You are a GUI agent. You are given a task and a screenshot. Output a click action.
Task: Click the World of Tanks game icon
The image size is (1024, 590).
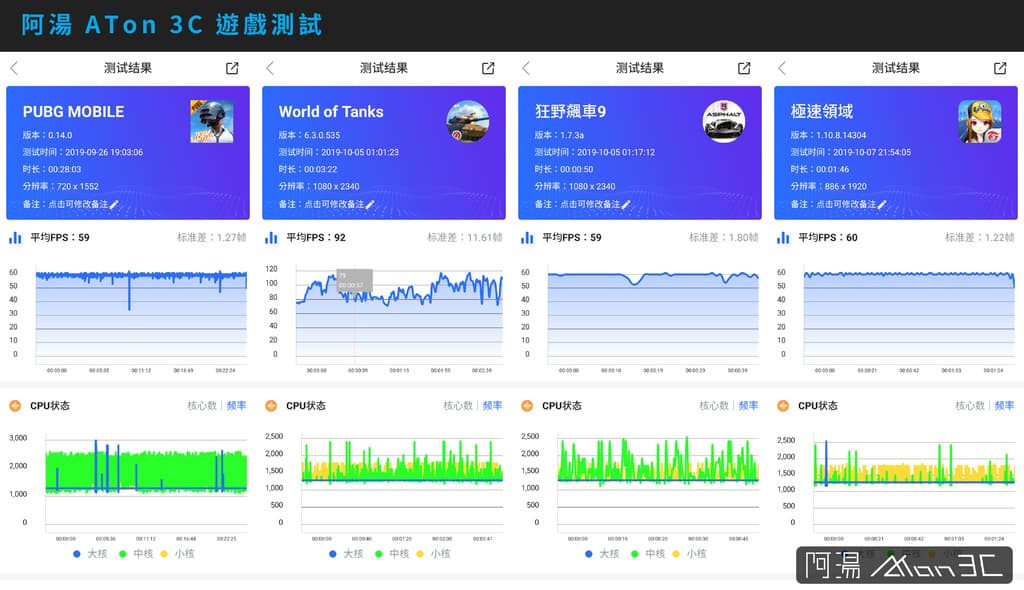[x=468, y=122]
